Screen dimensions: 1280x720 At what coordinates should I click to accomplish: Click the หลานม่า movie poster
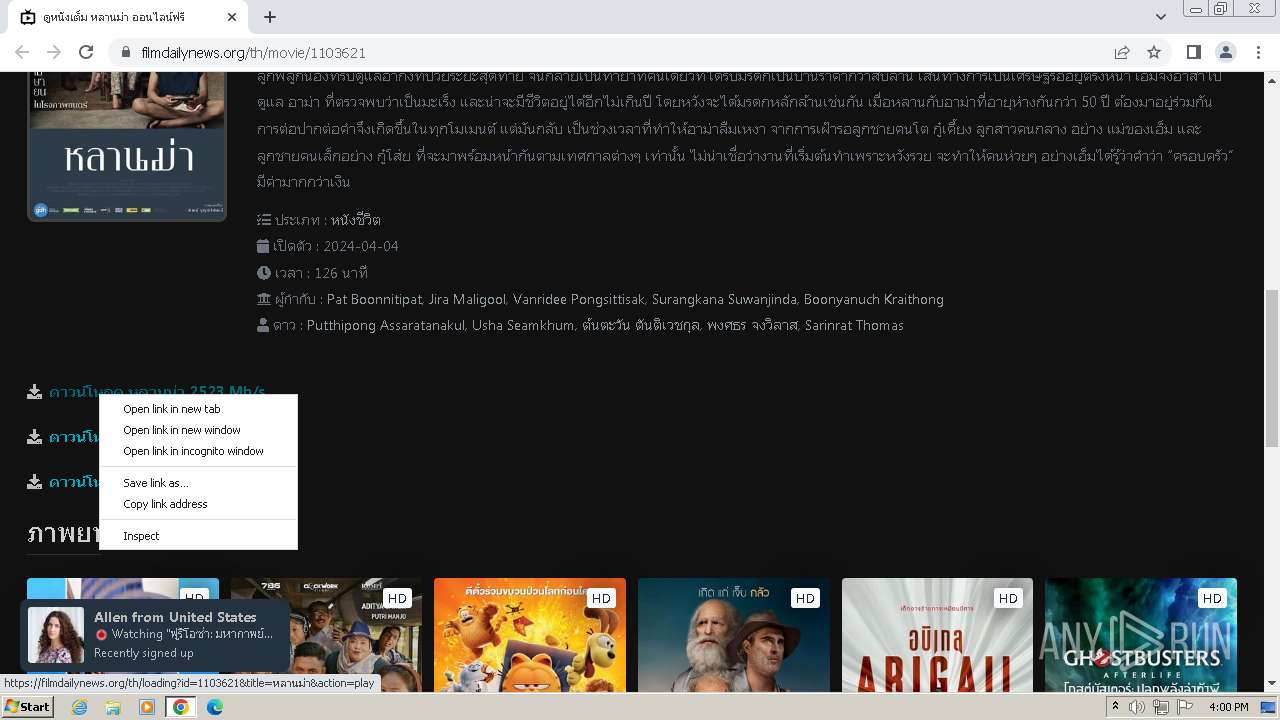(x=127, y=146)
